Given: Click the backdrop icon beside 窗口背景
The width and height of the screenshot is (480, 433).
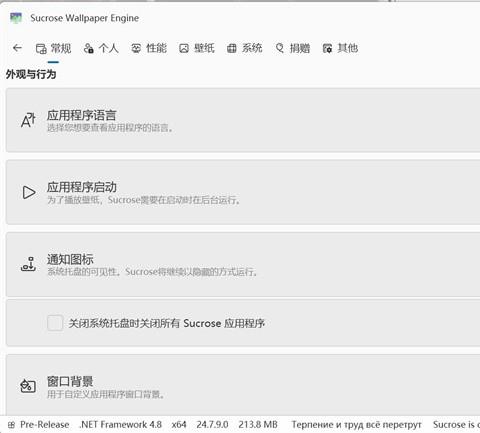Looking at the screenshot, I should coord(28,386).
